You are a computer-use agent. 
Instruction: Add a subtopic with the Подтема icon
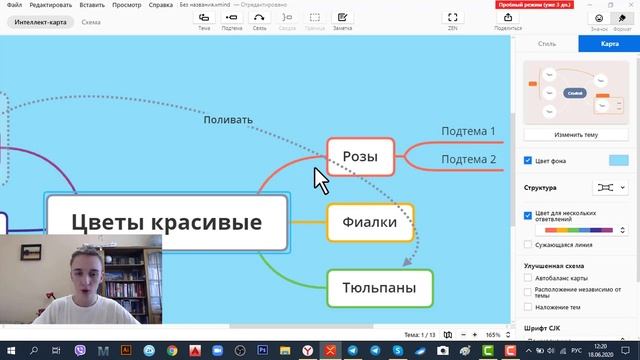(232, 18)
